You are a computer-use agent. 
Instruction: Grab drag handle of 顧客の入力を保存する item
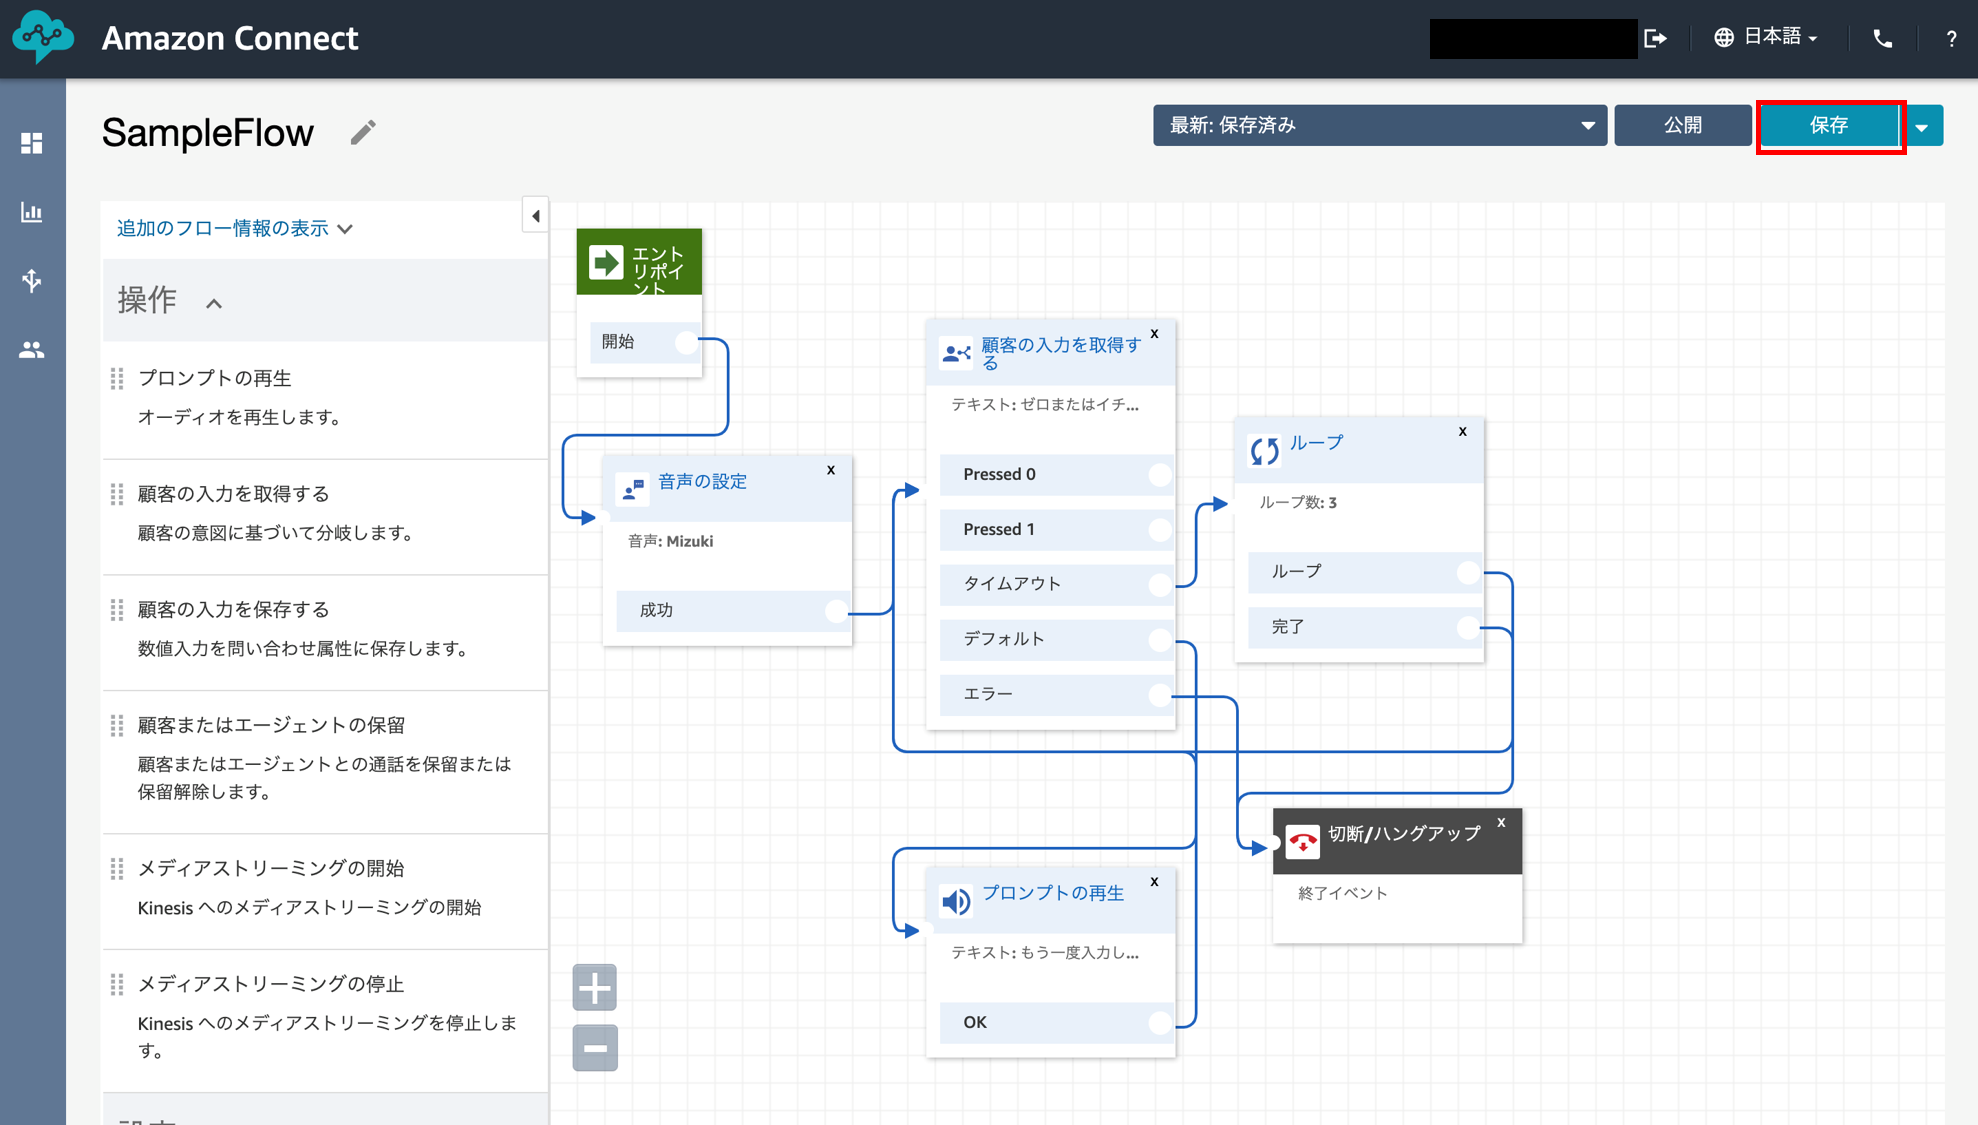click(x=117, y=610)
